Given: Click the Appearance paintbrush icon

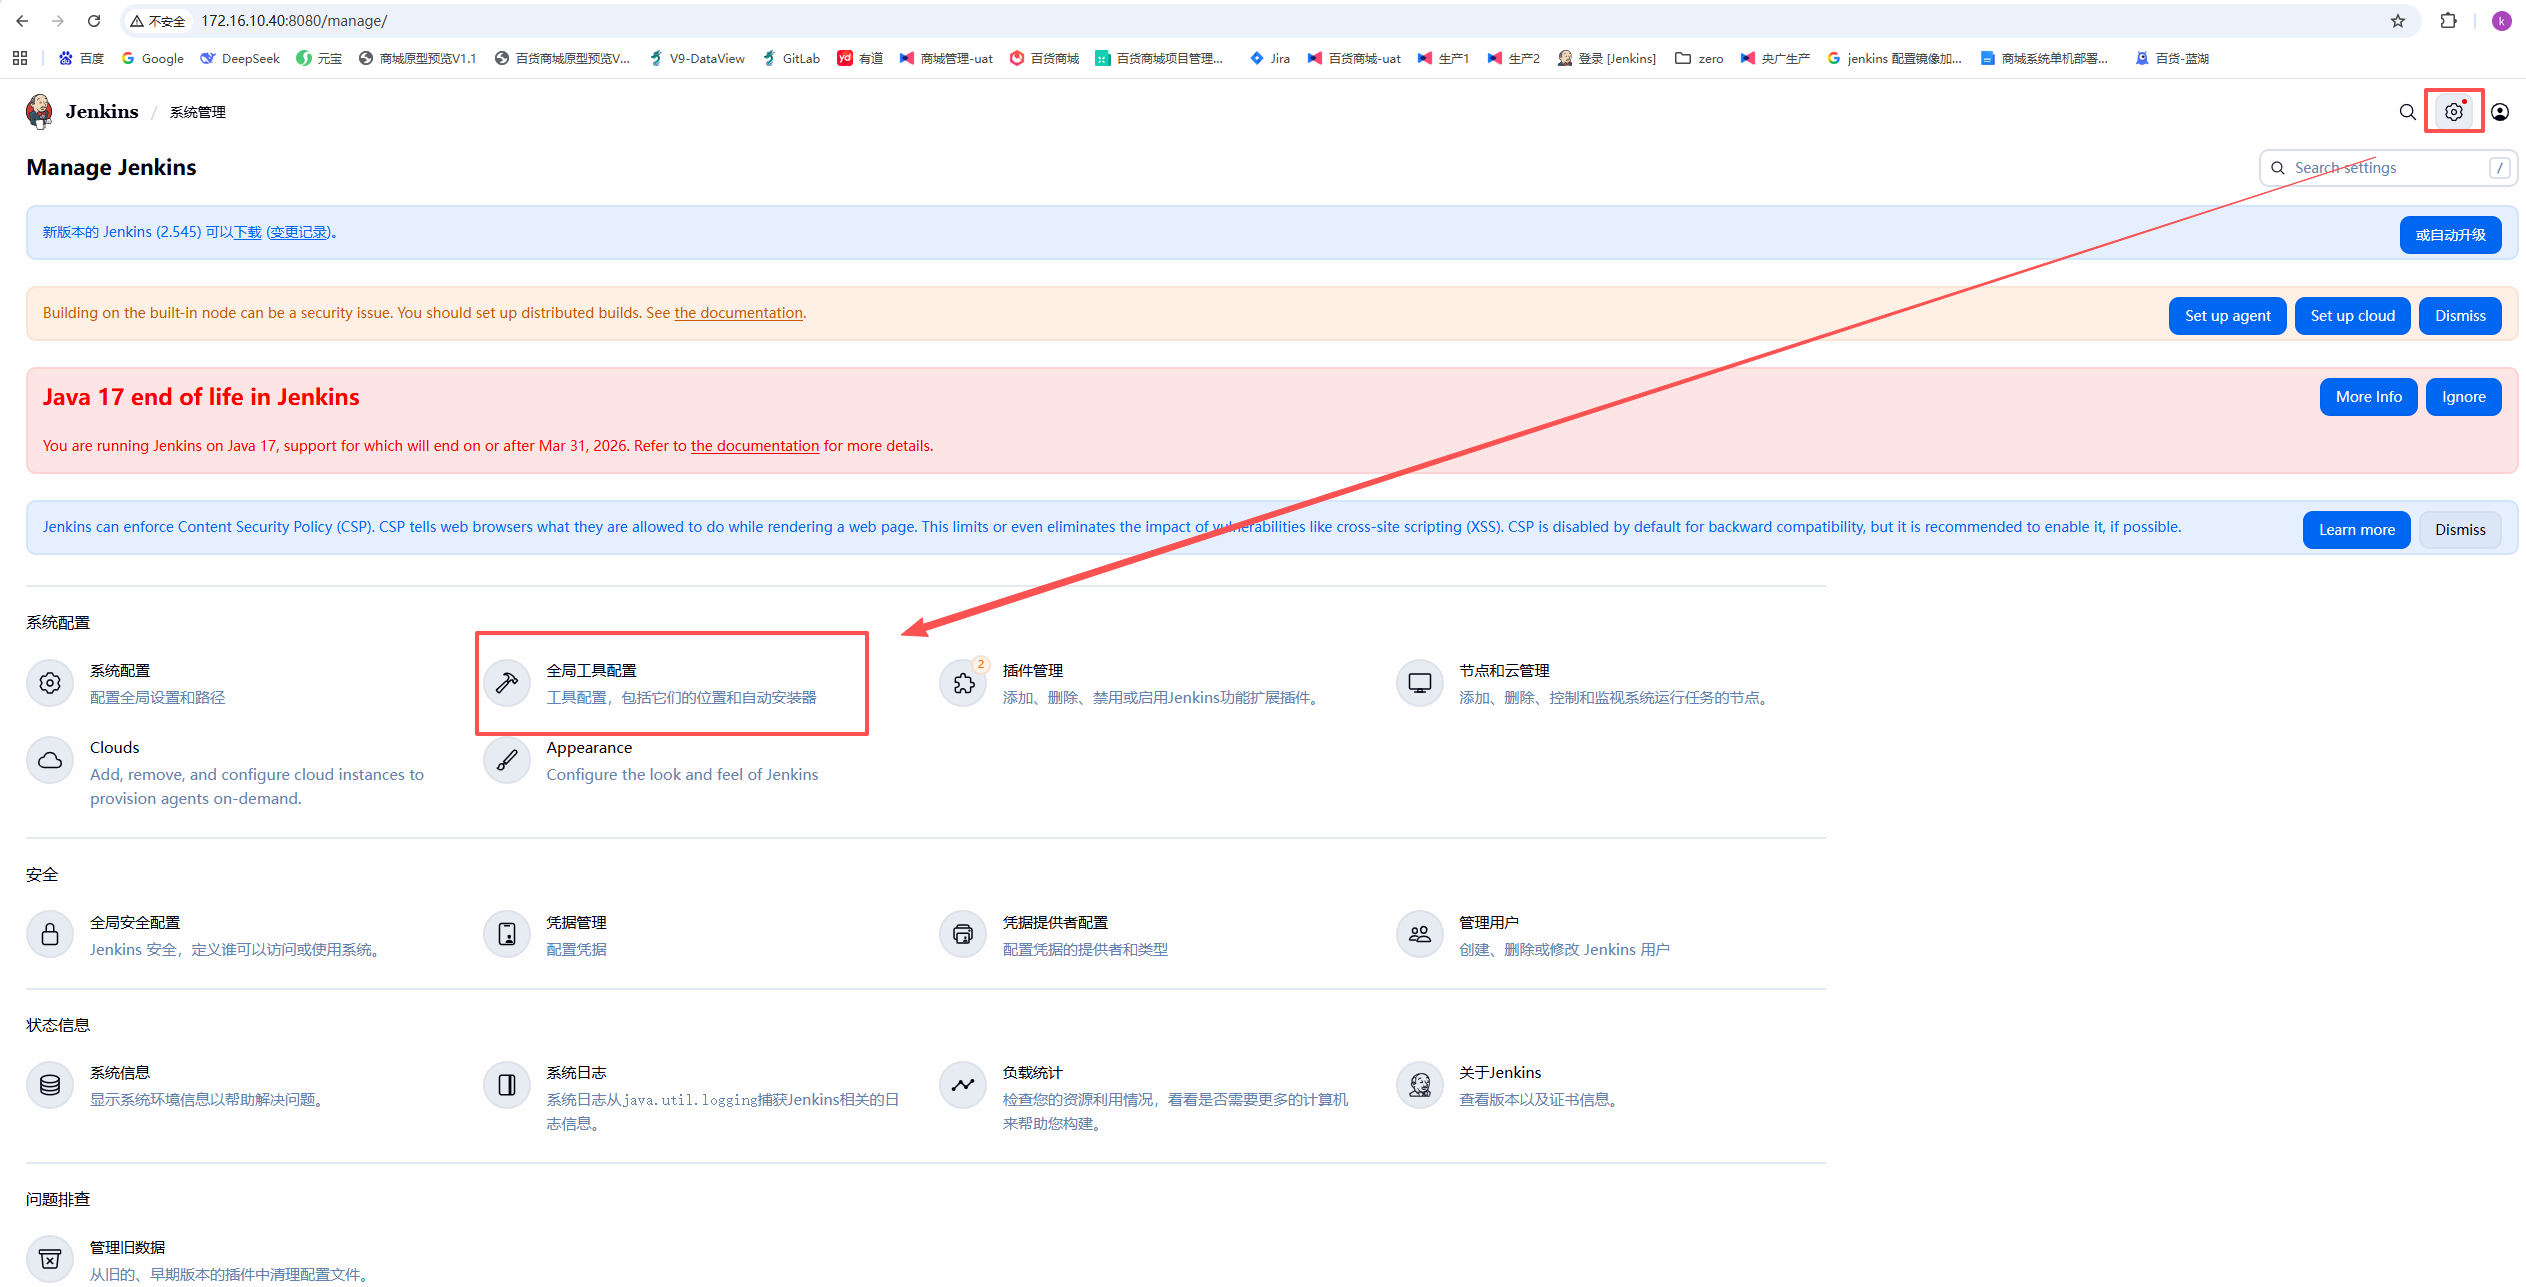Looking at the screenshot, I should pos(507,760).
